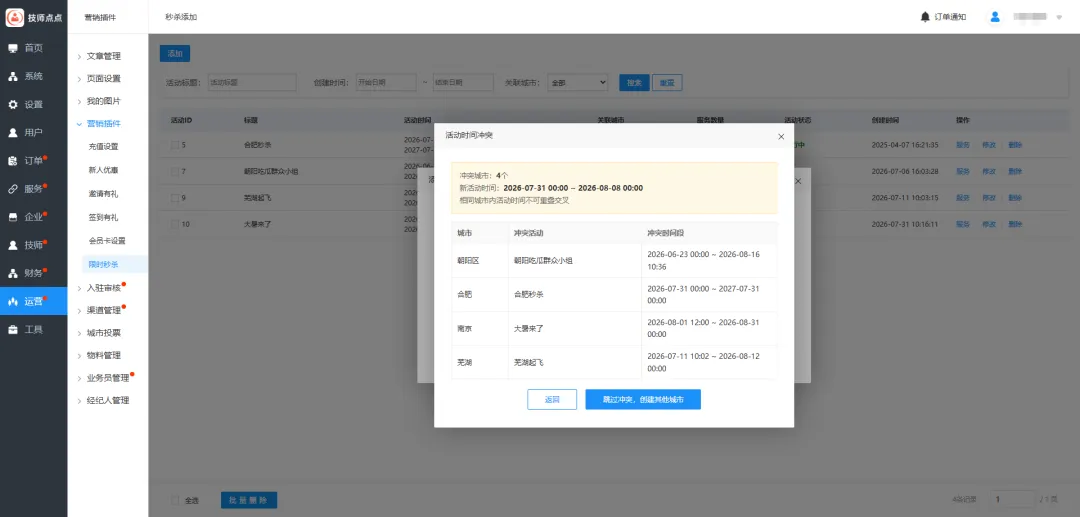The image size is (1080, 517).
Task: Click the 秒杀添加 breadcrumb title
Action: click(x=181, y=17)
